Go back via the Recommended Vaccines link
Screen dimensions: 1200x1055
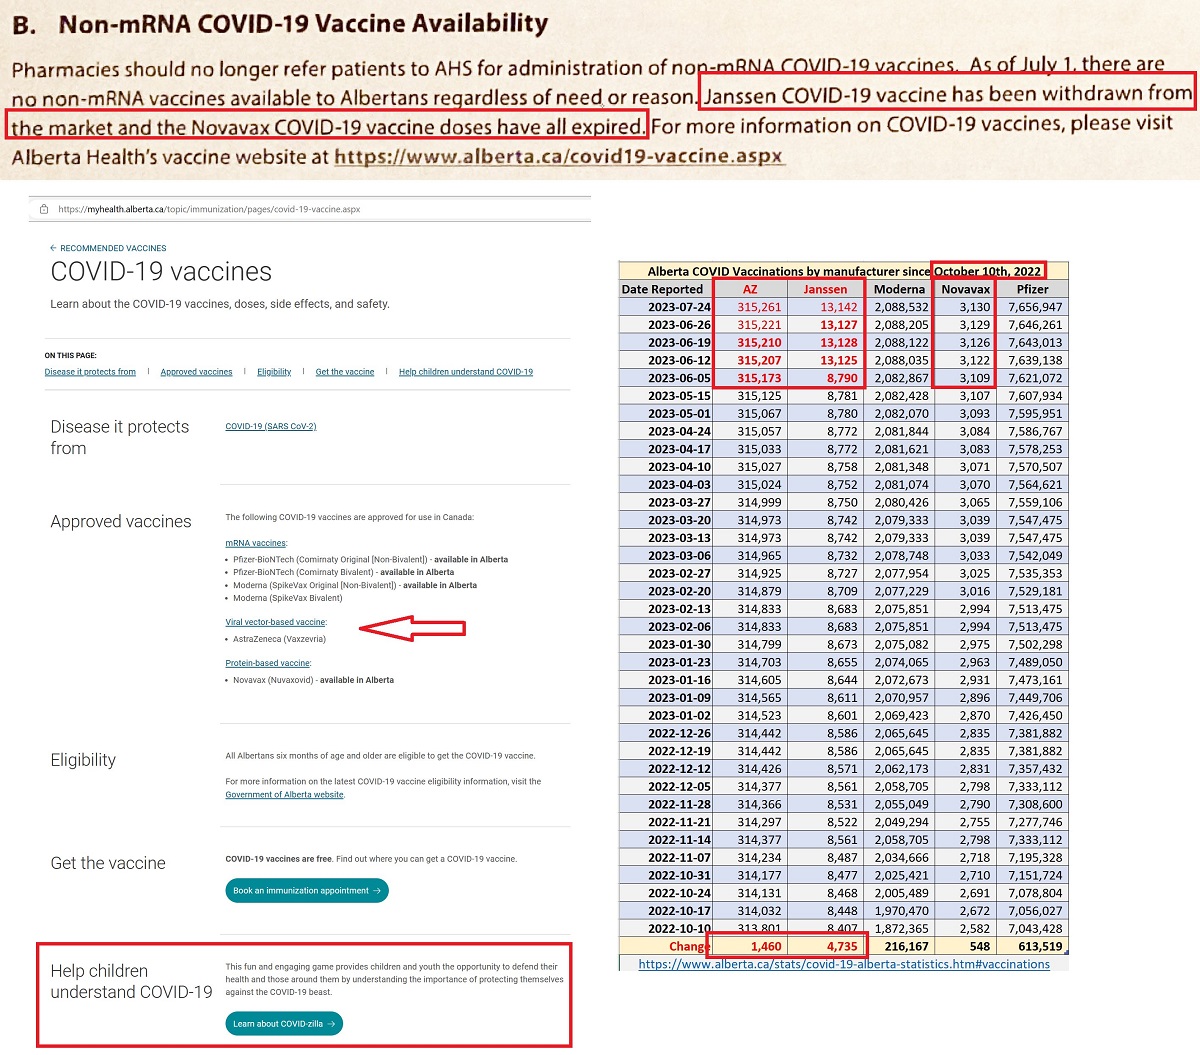tap(108, 248)
